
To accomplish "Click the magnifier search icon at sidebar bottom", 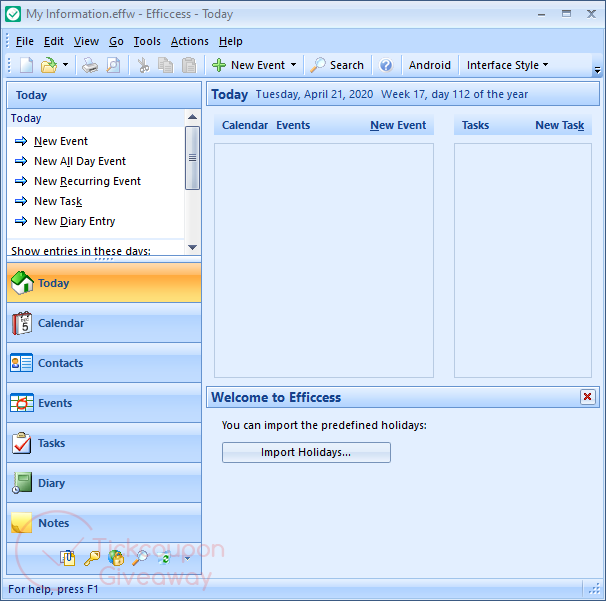I will pyautogui.click(x=140, y=558).
